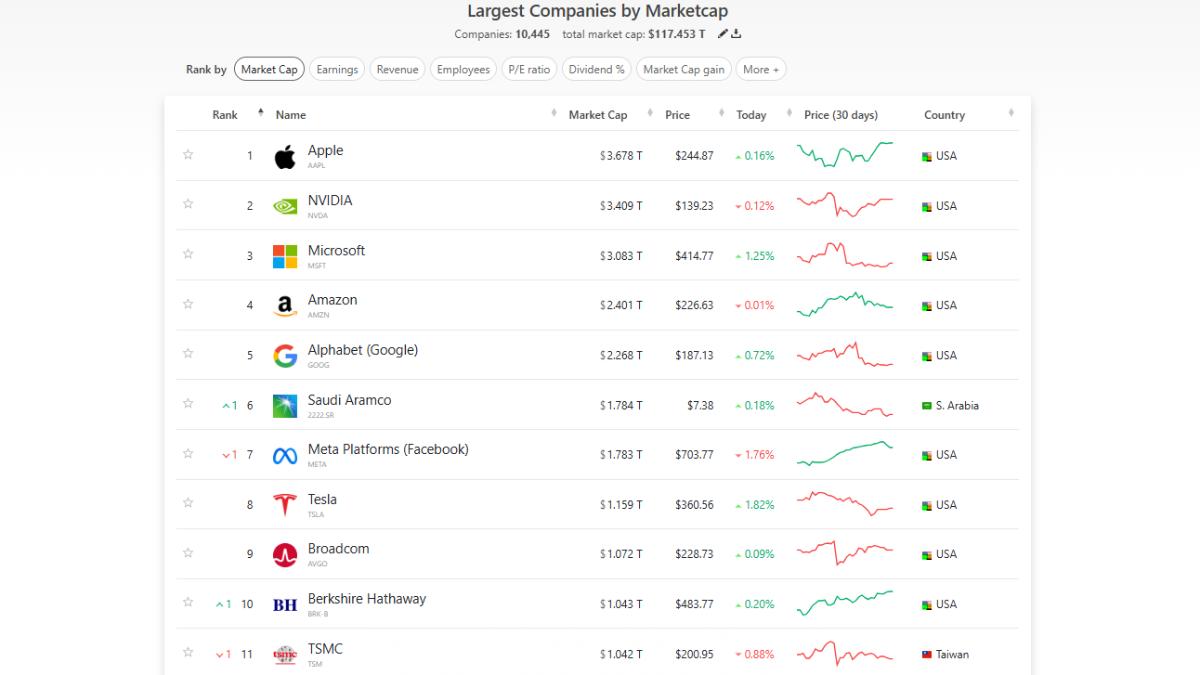Open the Alphabet (Google) company page
This screenshot has height=675, width=1200.
point(362,350)
